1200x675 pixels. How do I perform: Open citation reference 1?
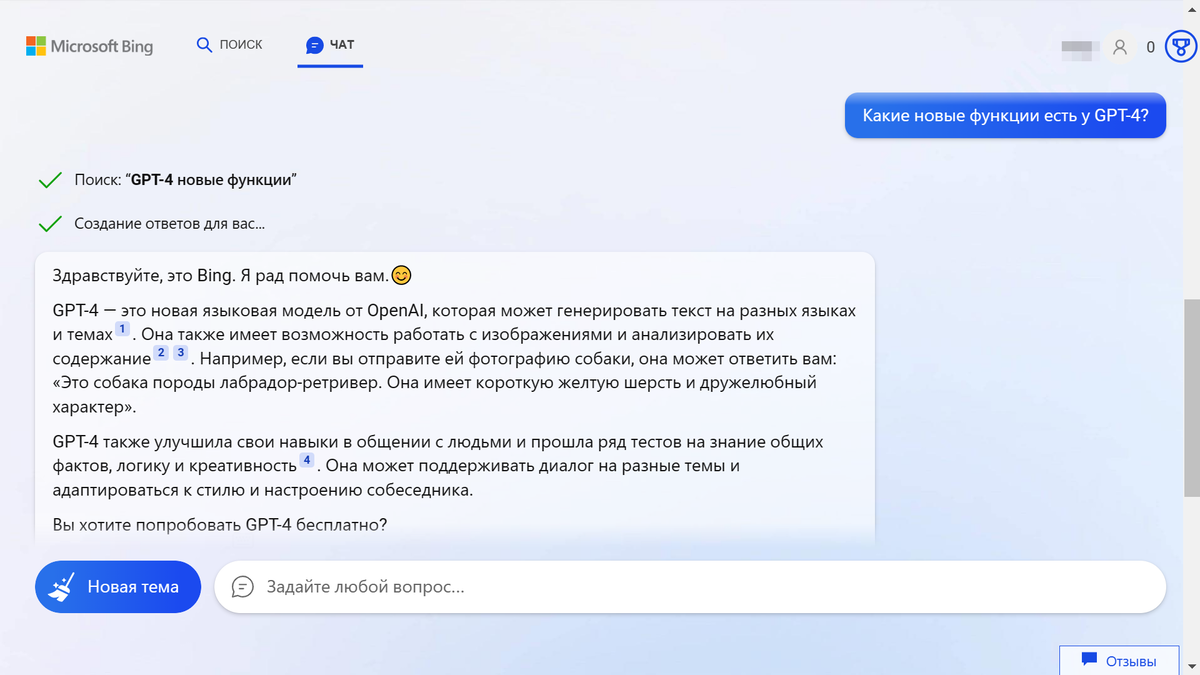tap(122, 329)
